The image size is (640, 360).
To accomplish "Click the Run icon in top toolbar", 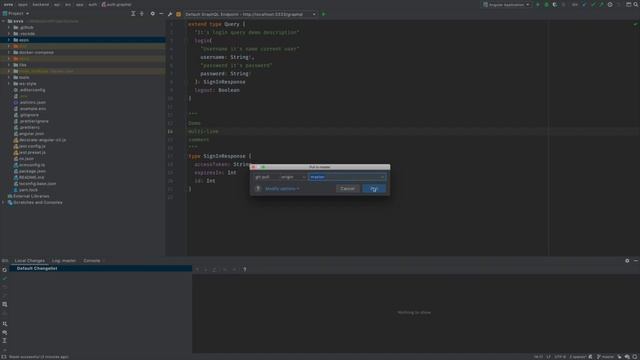I will 538,4.
